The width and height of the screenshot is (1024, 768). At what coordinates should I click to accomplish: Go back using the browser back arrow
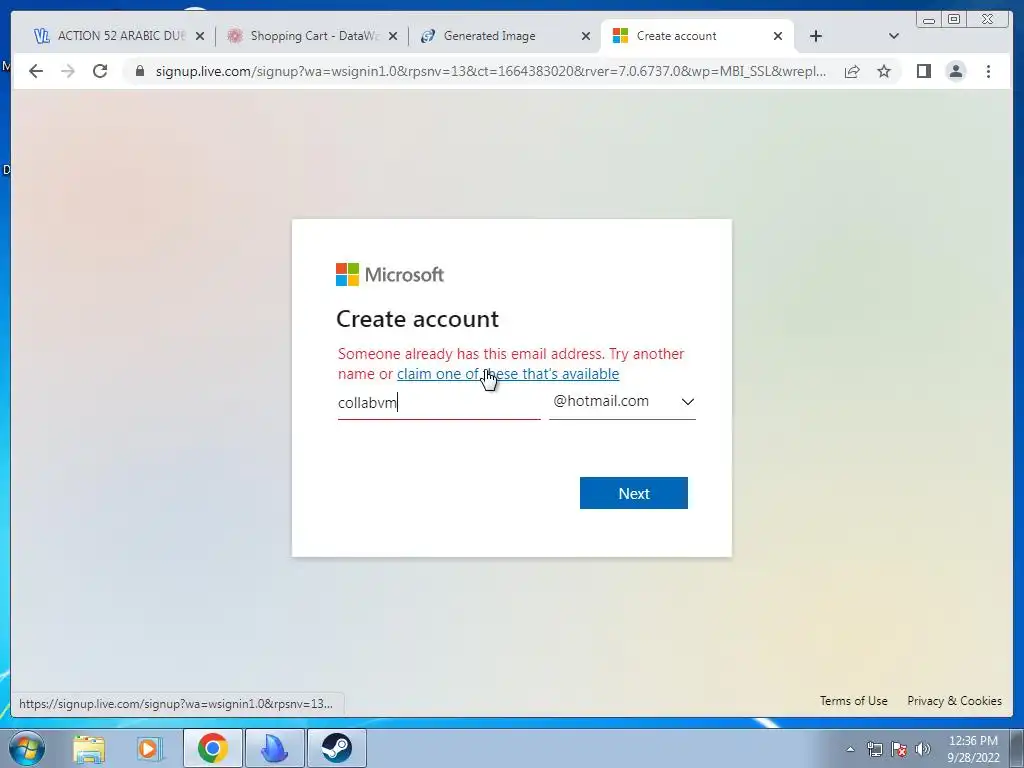tap(36, 71)
